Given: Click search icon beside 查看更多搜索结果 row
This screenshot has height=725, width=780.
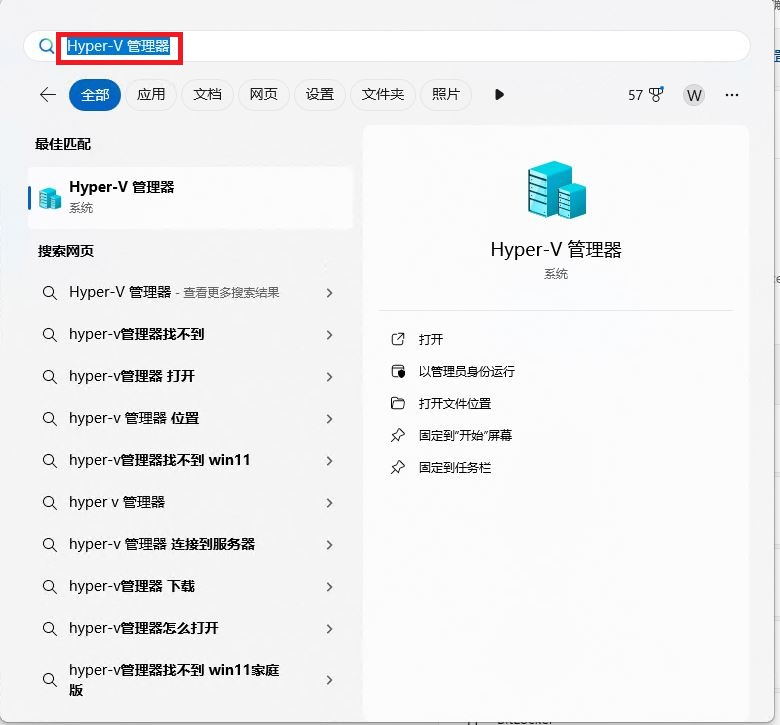Looking at the screenshot, I should [50, 293].
